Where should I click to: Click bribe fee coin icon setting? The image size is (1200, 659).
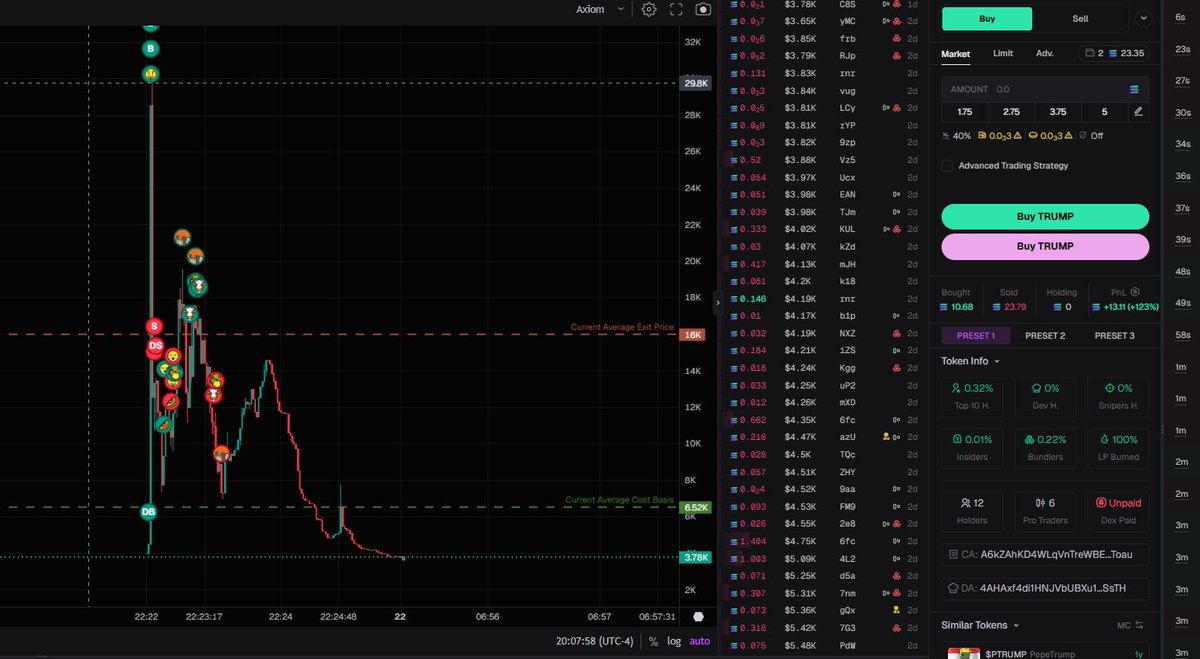coord(1031,135)
